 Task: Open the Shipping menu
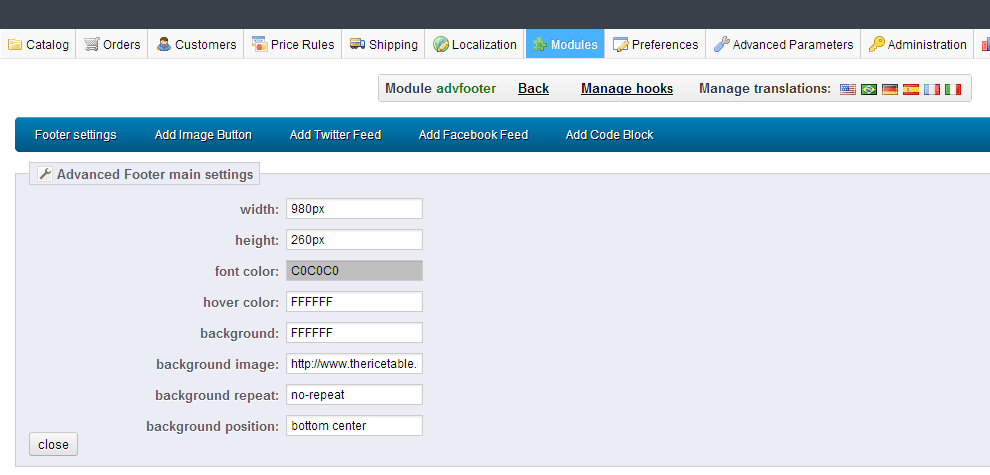[383, 44]
